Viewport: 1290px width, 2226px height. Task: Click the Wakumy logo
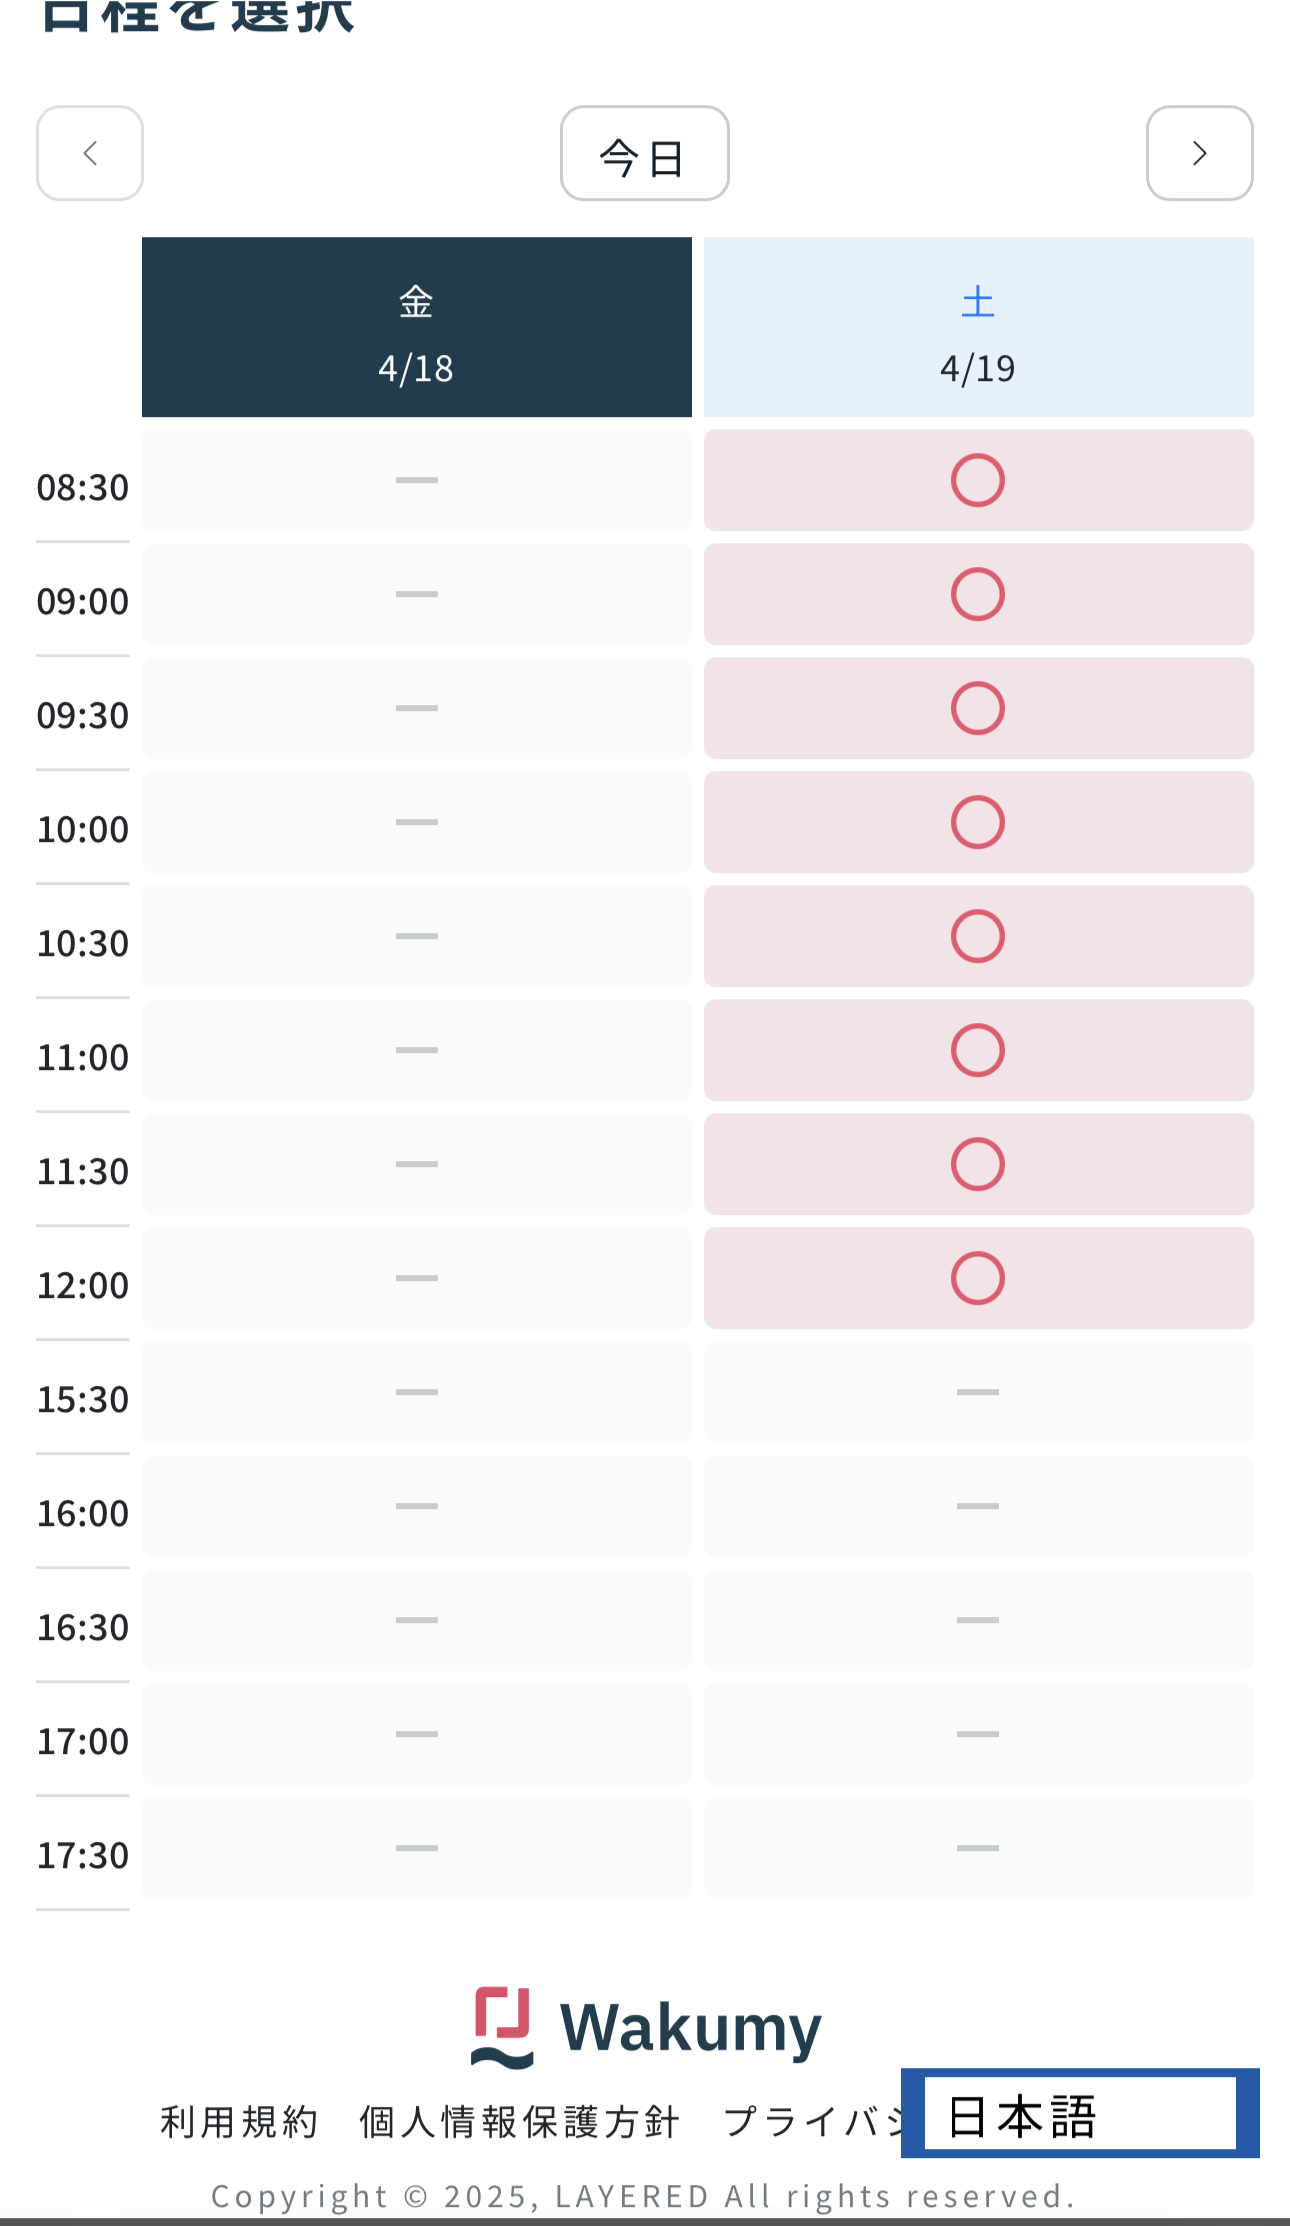coord(646,2027)
